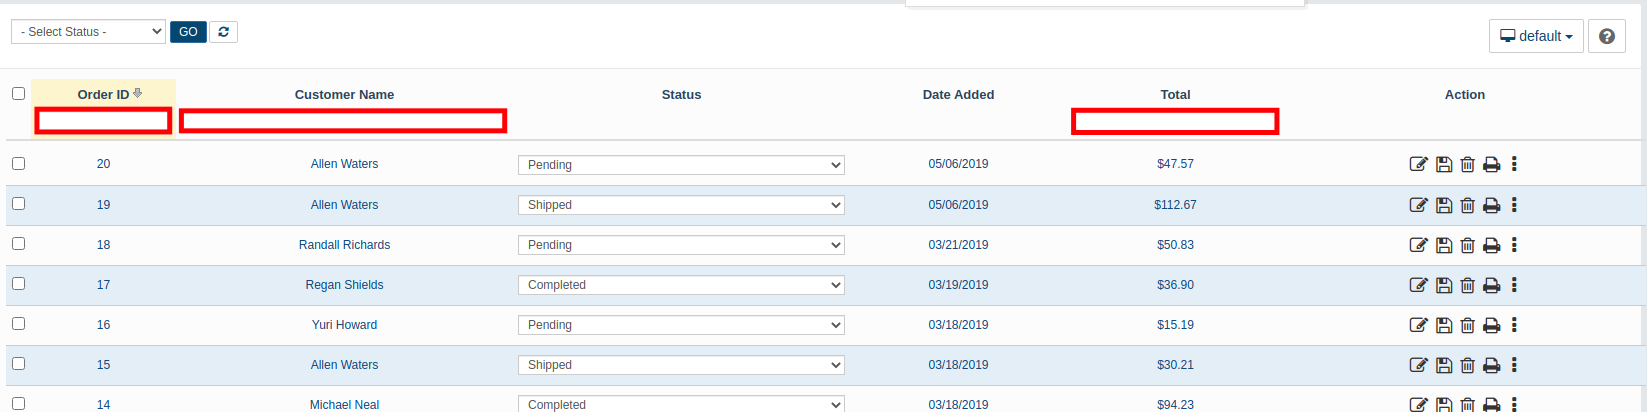Viewport: 1647px width, 412px height.
Task: Open customer link Randall Richards
Action: 344,245
